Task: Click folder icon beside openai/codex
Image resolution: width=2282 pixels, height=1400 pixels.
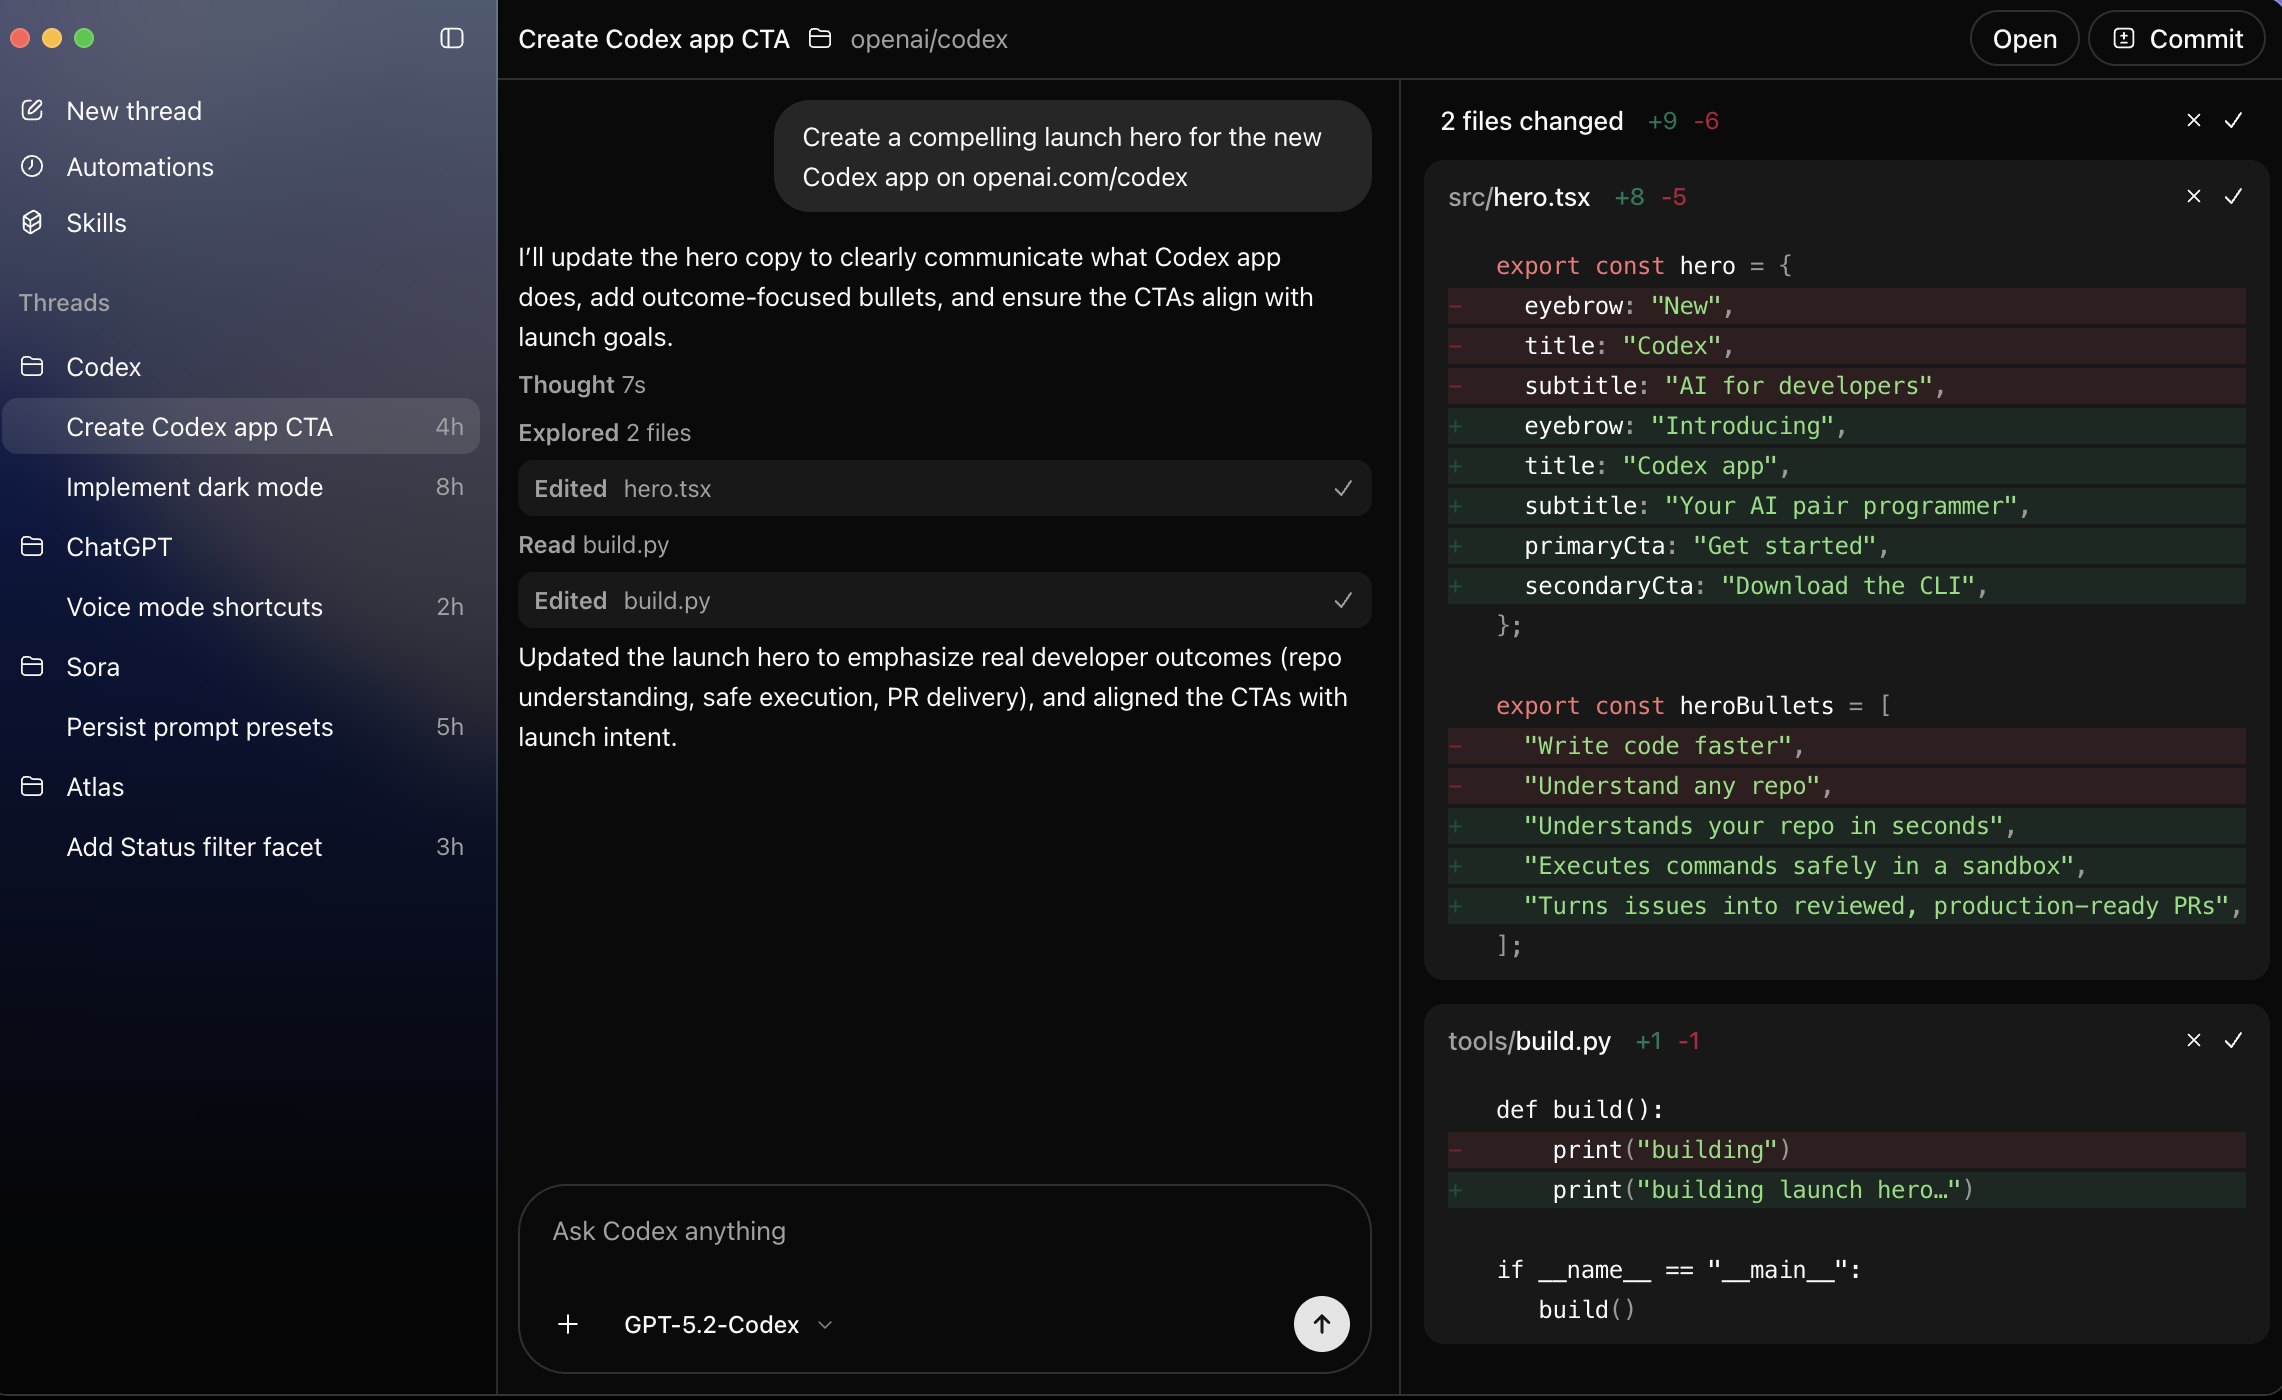Action: click(820, 38)
